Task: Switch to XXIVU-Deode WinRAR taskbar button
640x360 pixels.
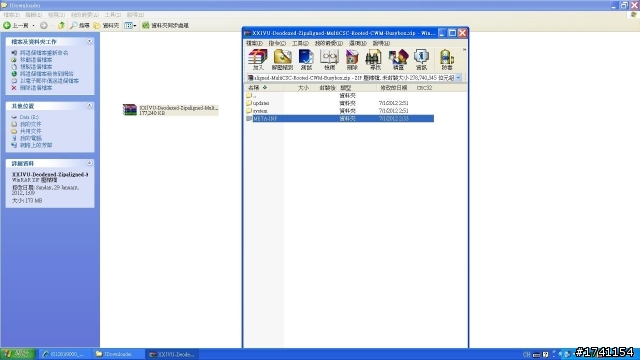Action: pos(172,354)
